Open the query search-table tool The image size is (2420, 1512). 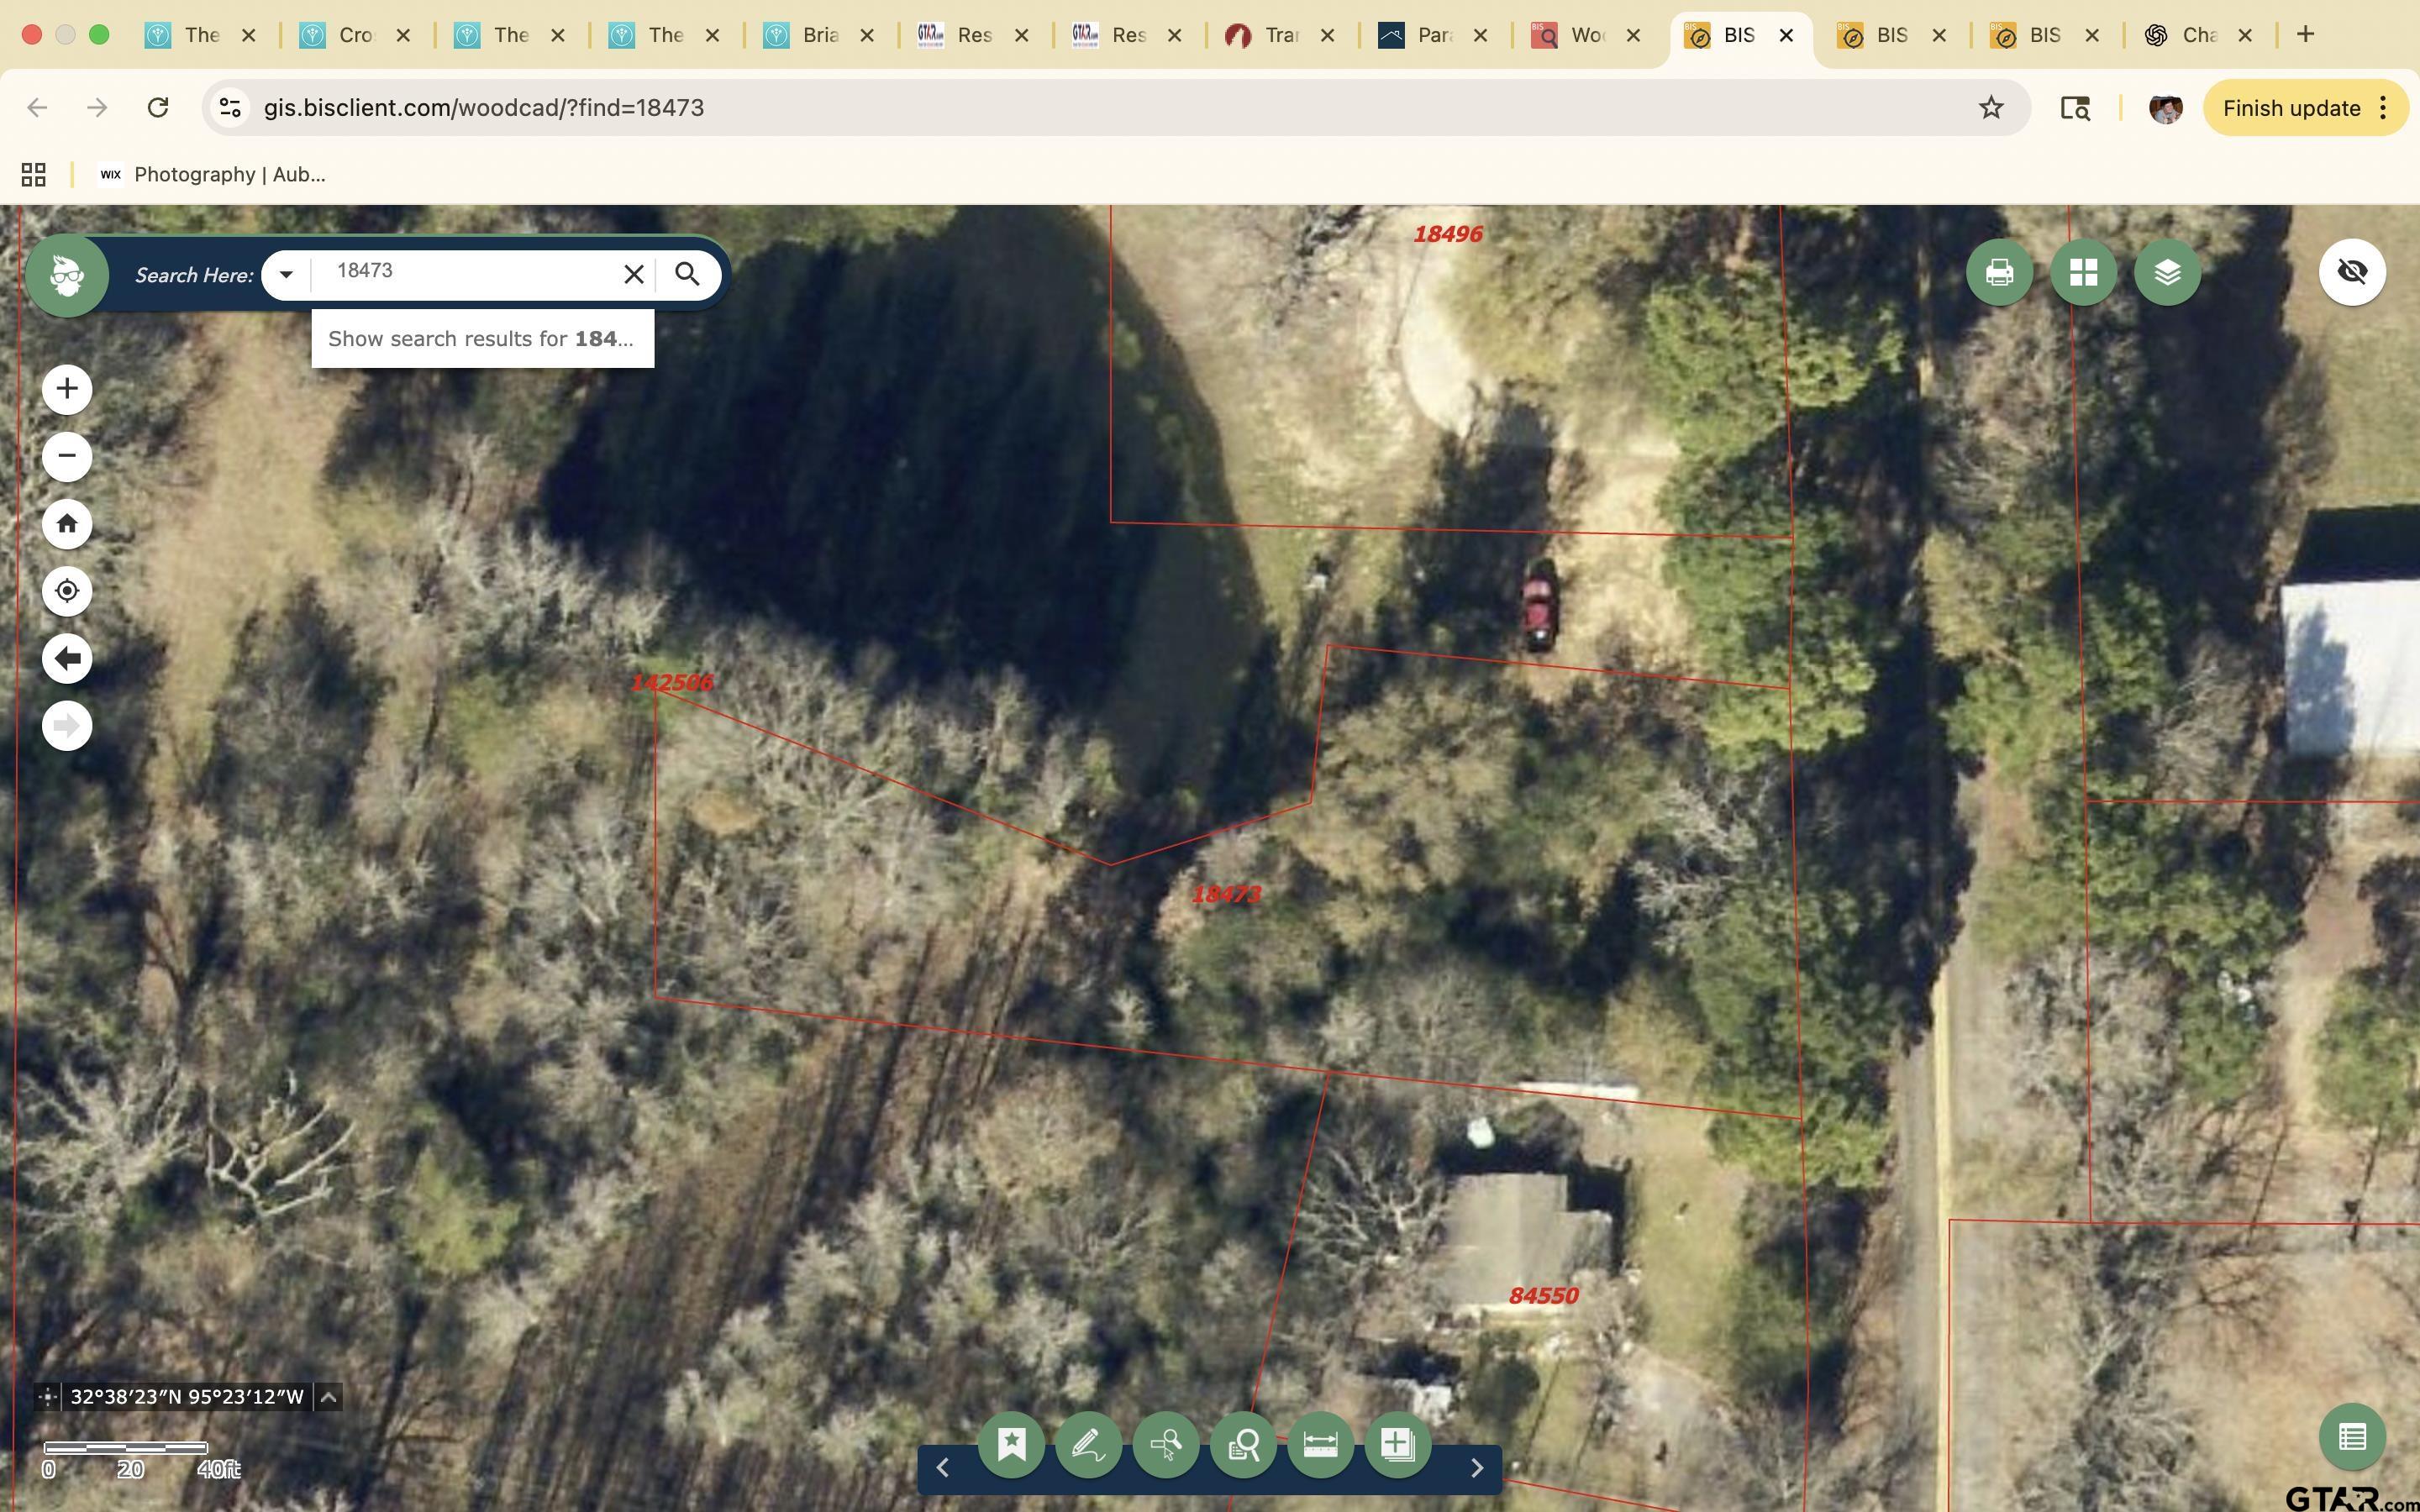tap(1243, 1444)
